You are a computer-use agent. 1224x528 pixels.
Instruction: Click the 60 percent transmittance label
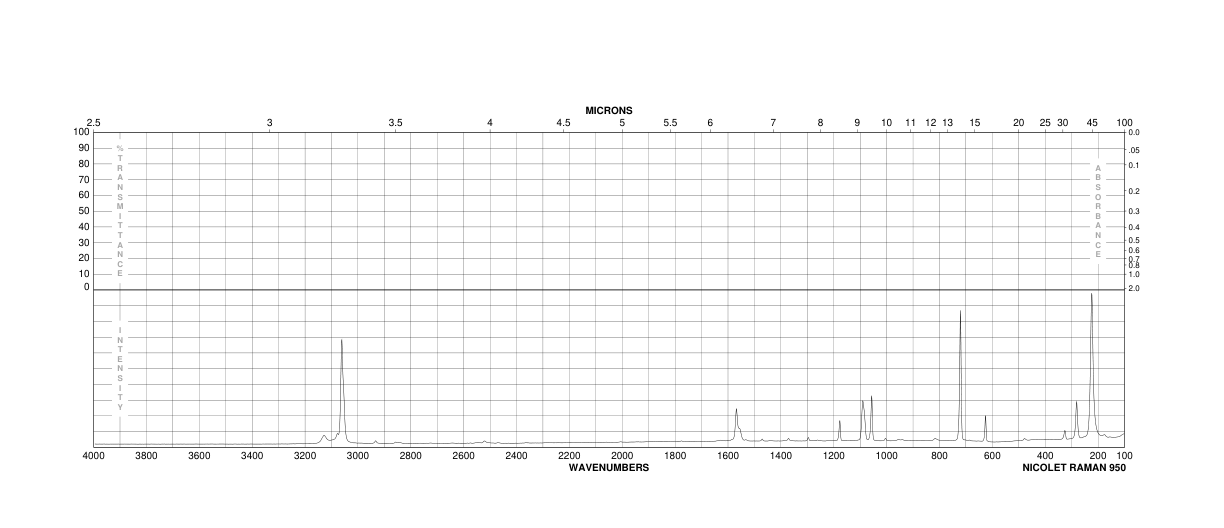click(x=84, y=195)
